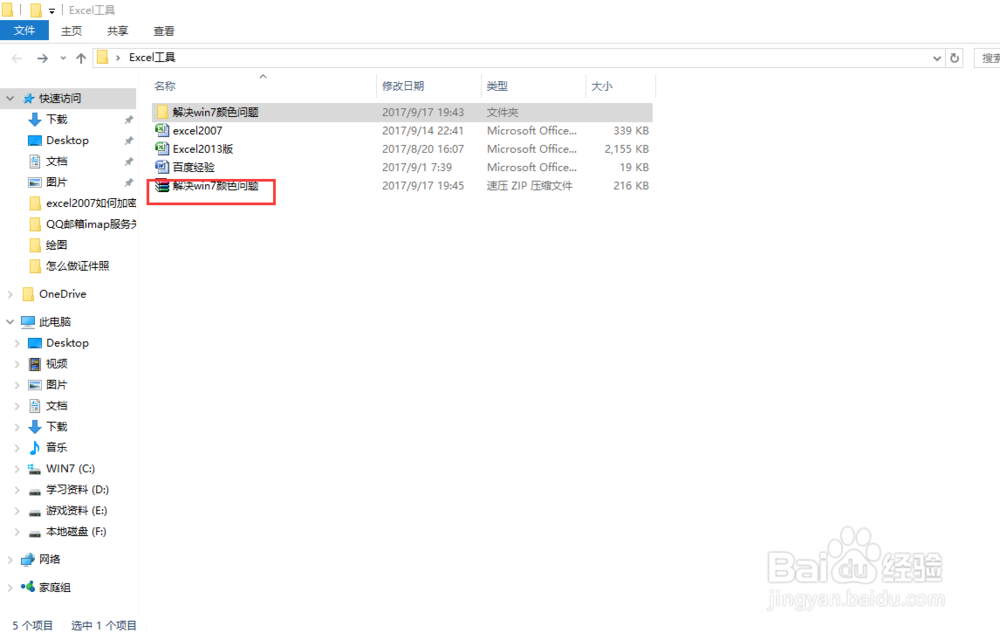
Task: Go forward with the forward arrow
Action: 42,58
